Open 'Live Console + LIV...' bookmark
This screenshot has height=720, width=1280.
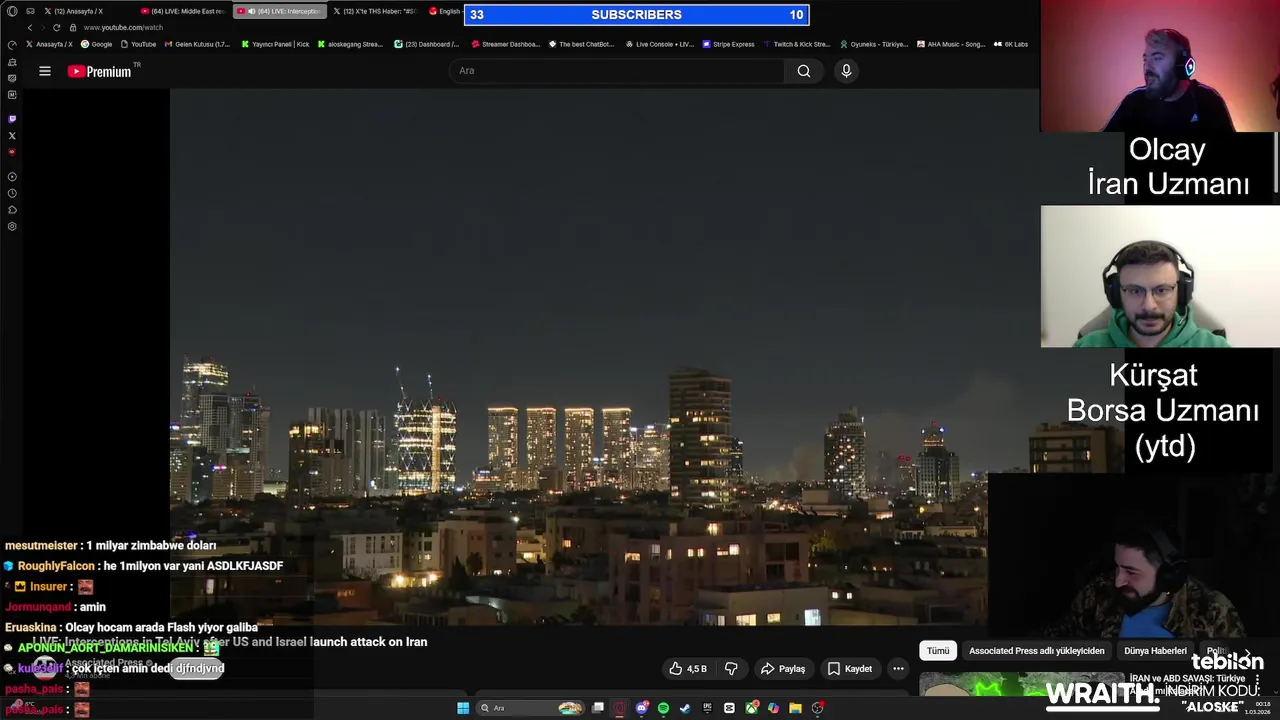pyautogui.click(x=659, y=44)
